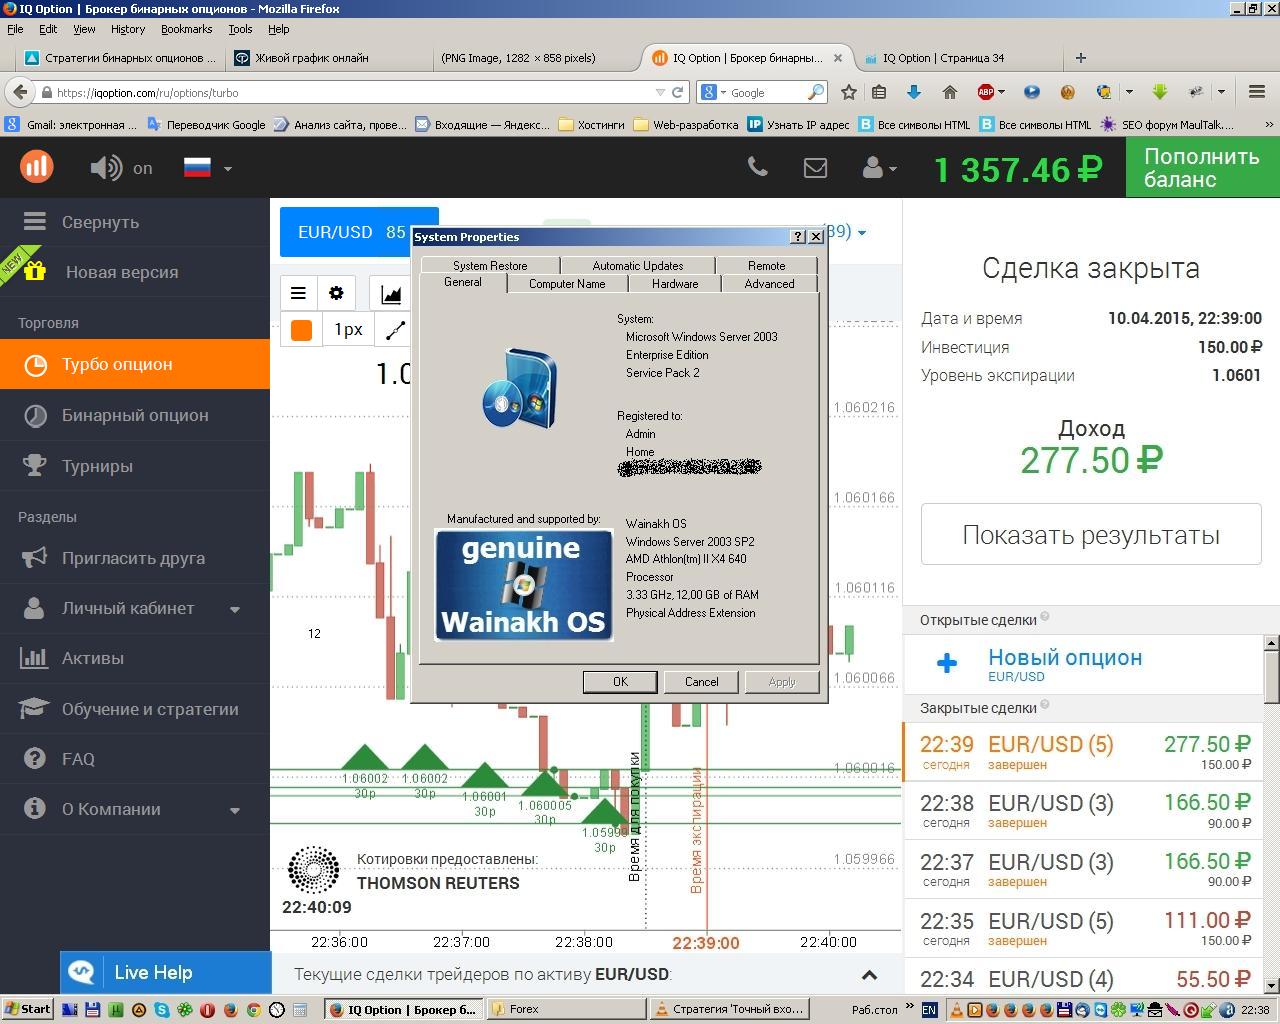
Task: Open a new Firefox tab
Action: 1080,58
